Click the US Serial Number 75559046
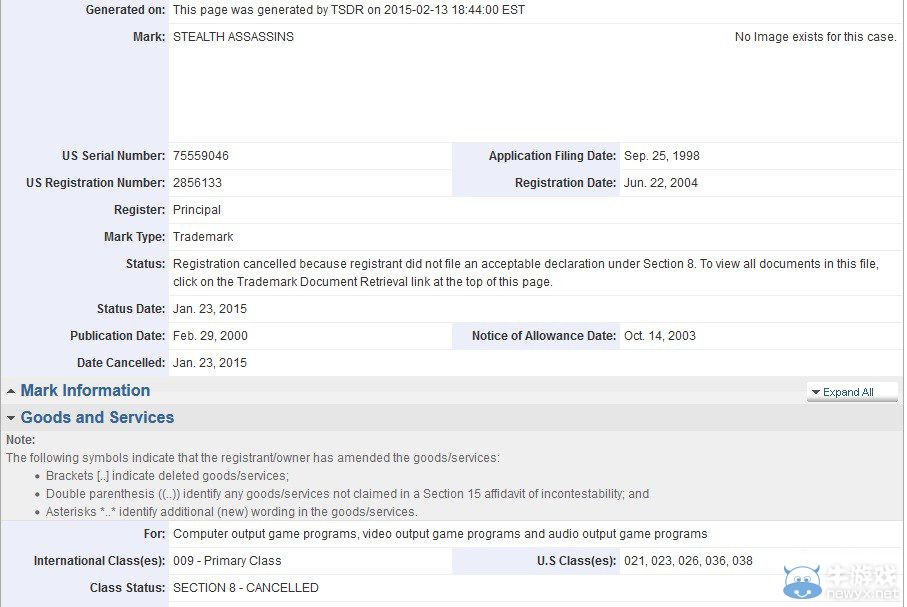 [201, 156]
